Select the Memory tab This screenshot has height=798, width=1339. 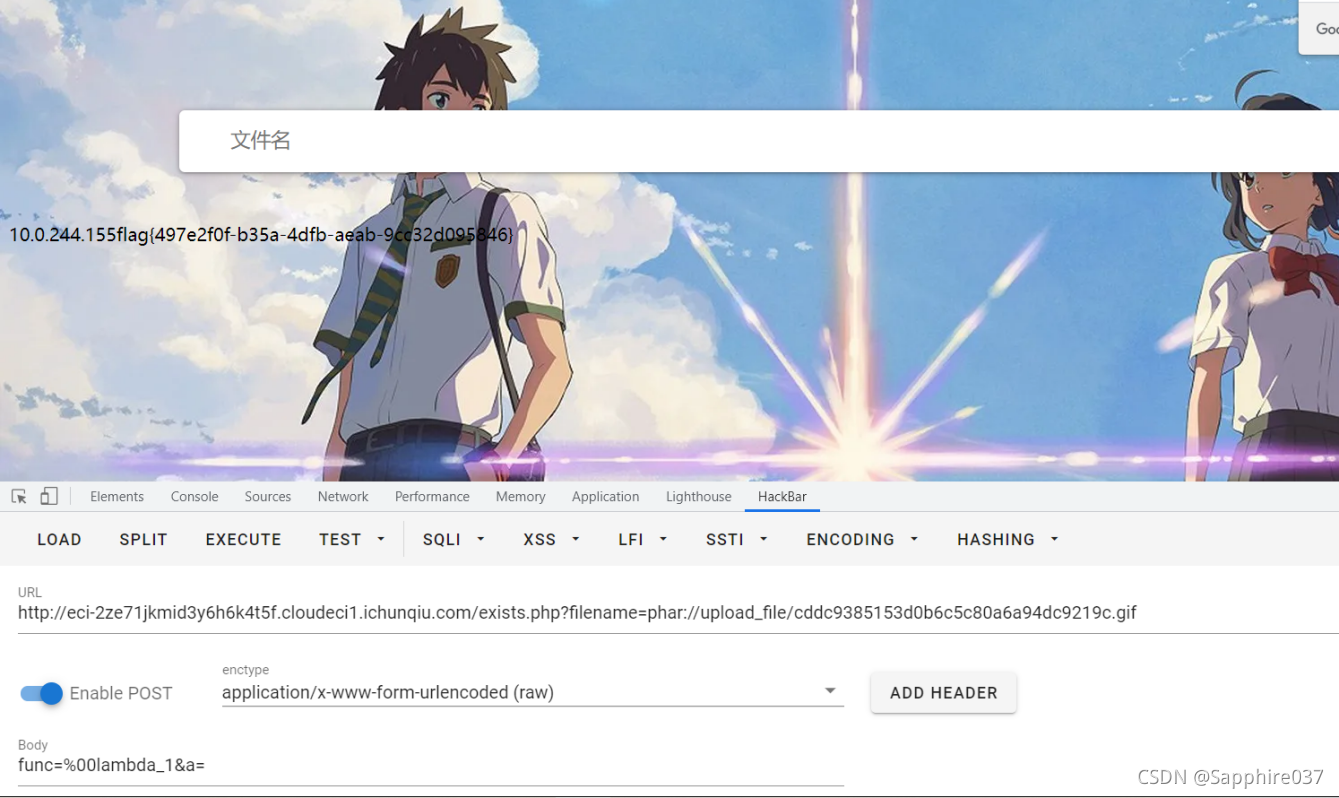click(520, 497)
